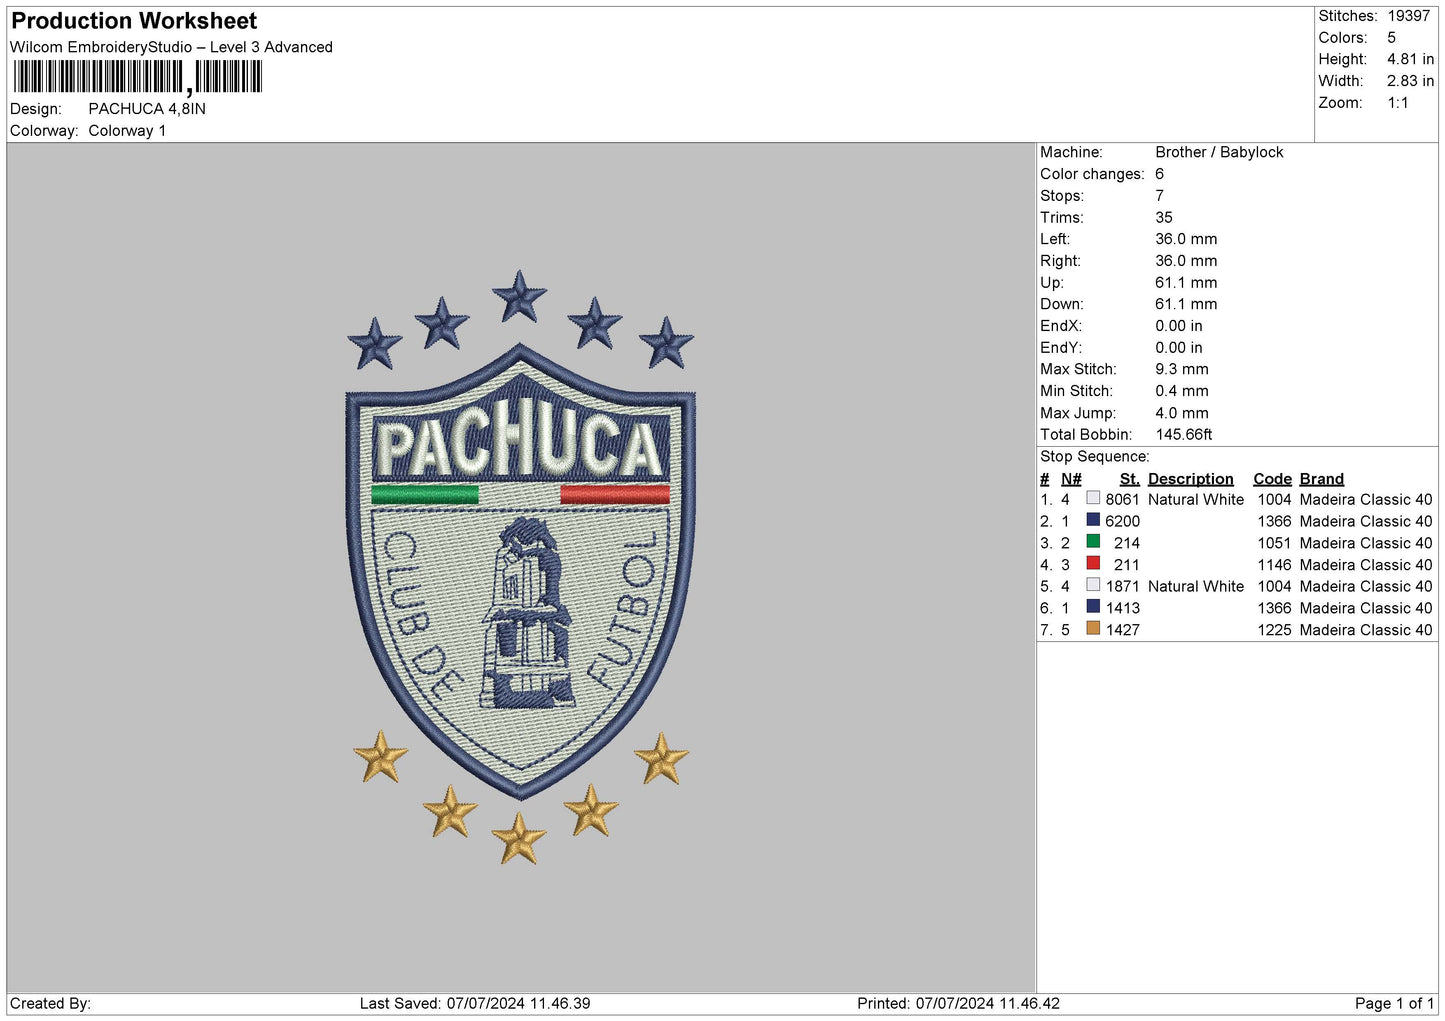
Task: Click the barcode under the worksheet title
Action: coord(138,77)
